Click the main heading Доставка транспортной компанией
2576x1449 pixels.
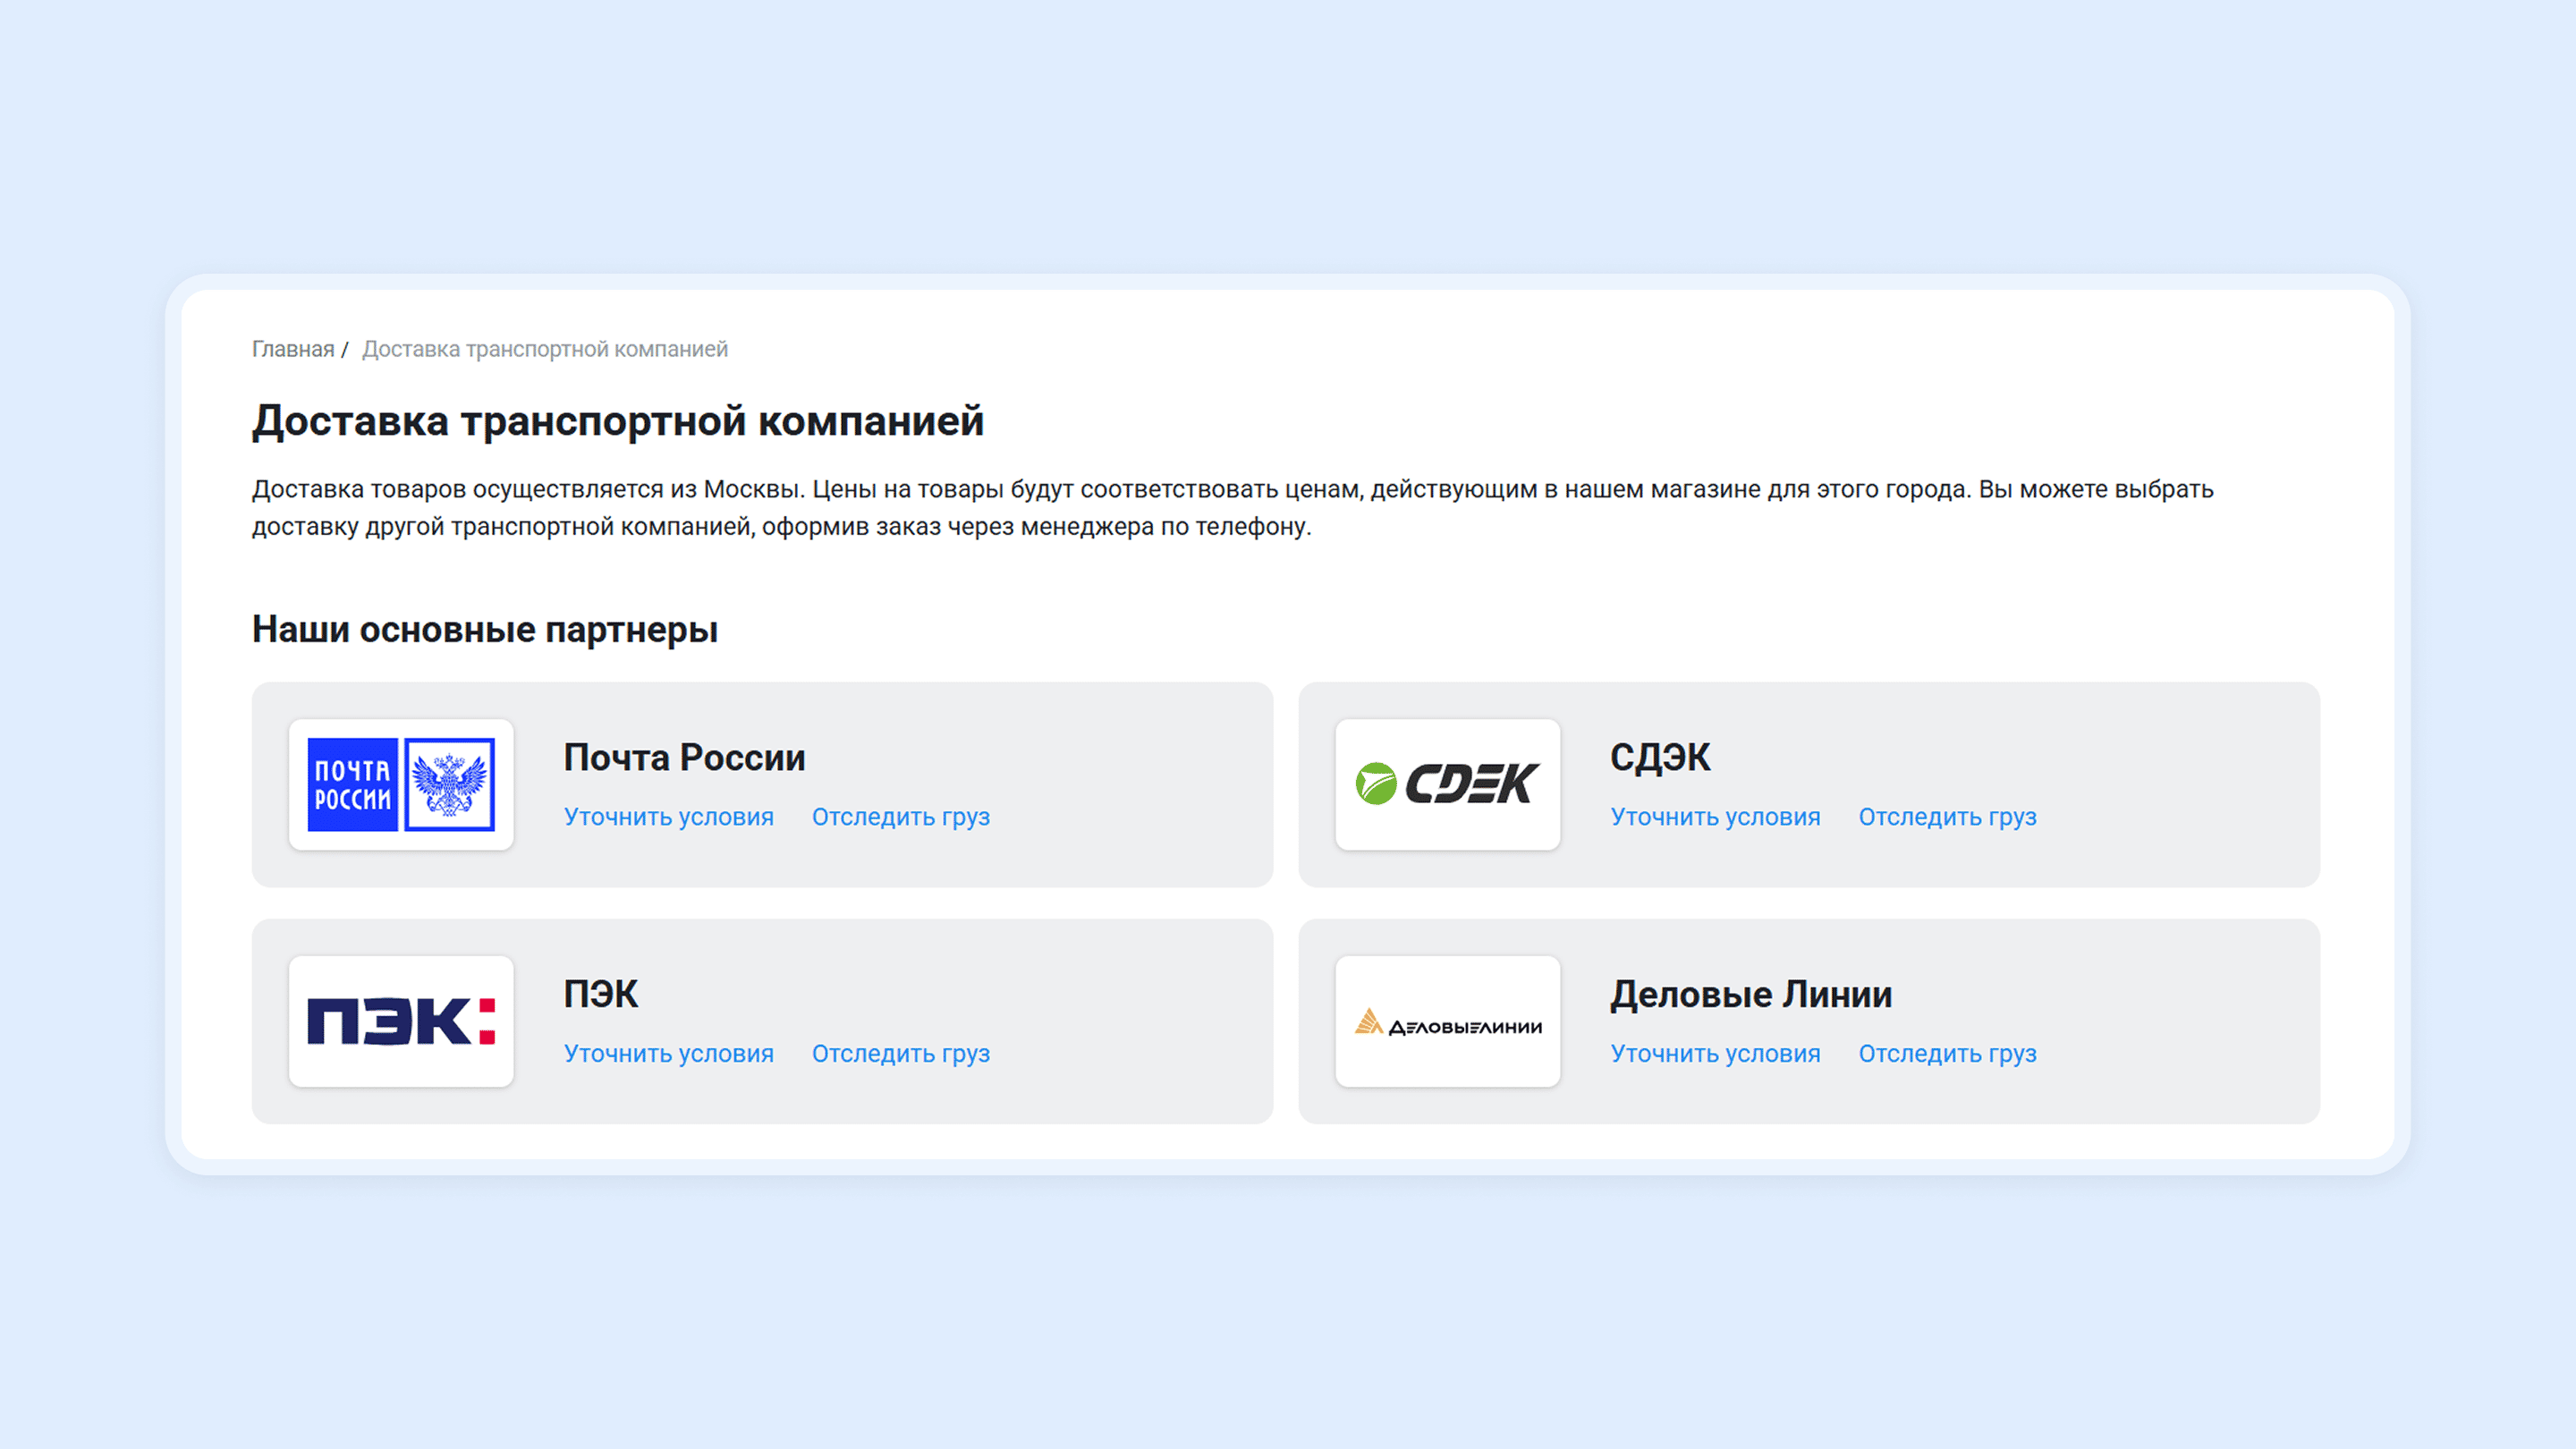click(x=618, y=421)
